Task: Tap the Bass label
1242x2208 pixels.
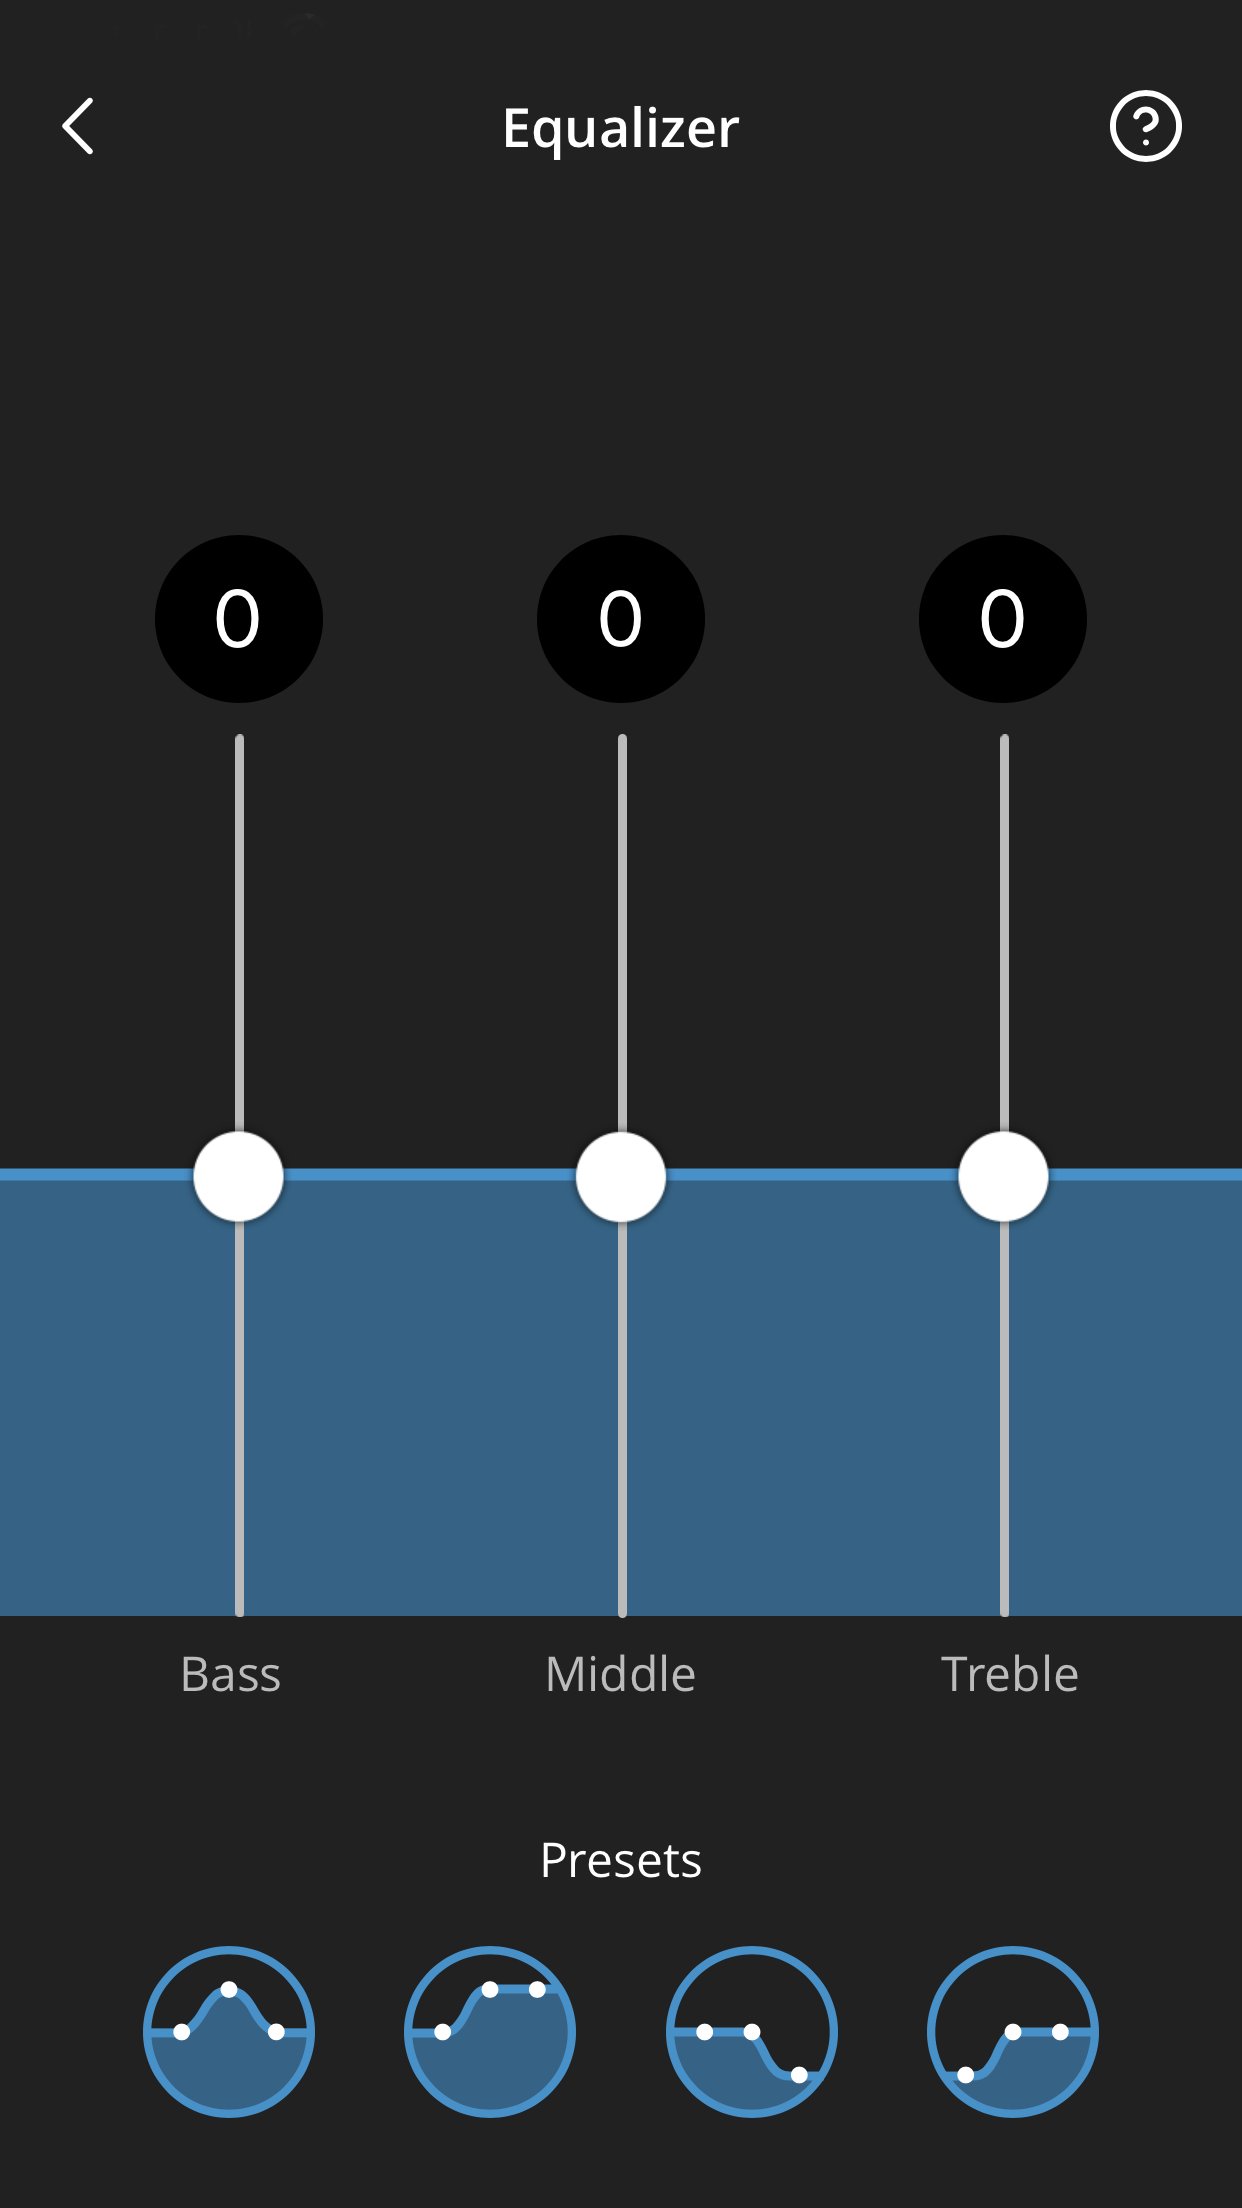Action: (231, 1674)
